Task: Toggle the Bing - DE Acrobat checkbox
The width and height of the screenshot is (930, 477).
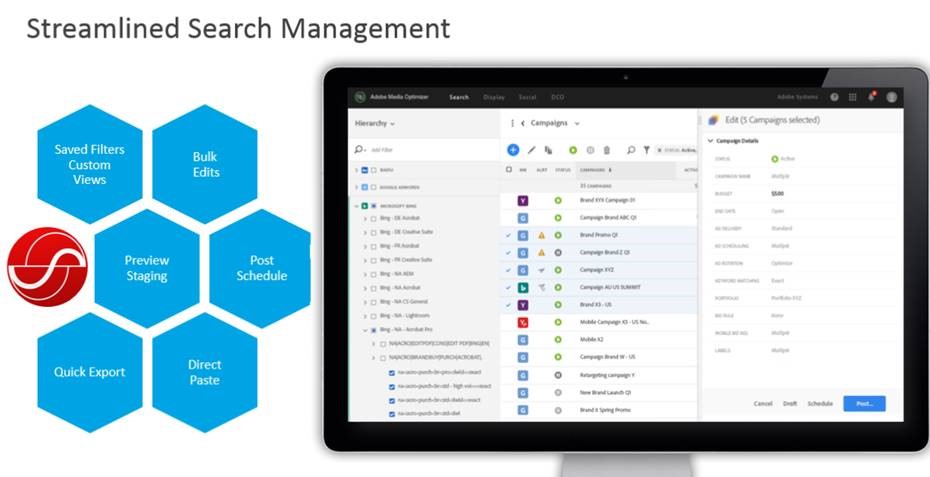Action: (373, 218)
